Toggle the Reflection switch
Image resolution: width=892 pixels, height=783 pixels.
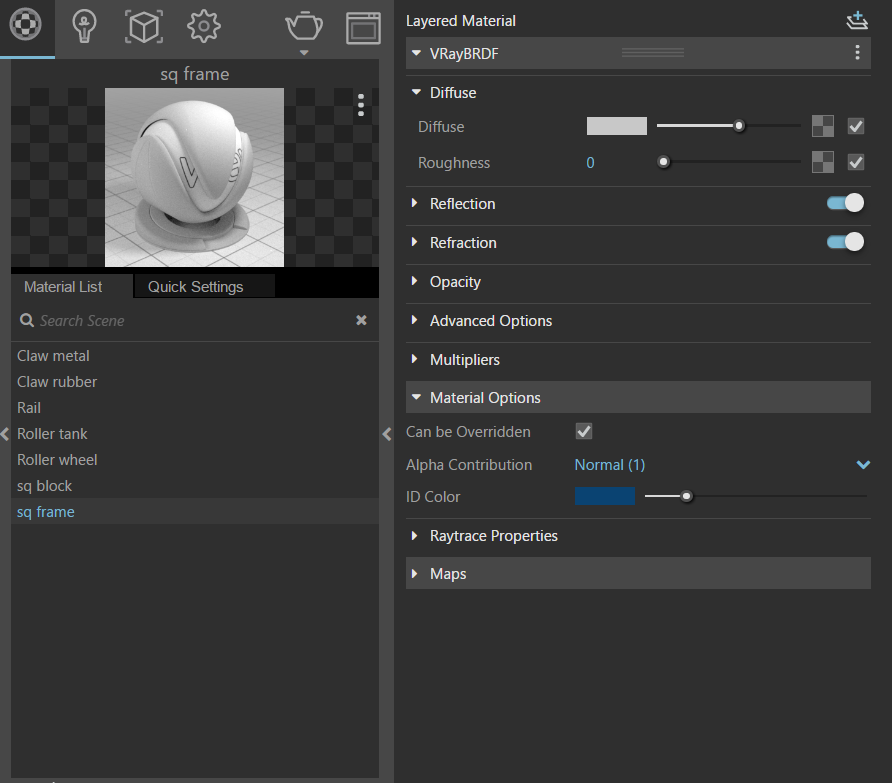pos(845,203)
